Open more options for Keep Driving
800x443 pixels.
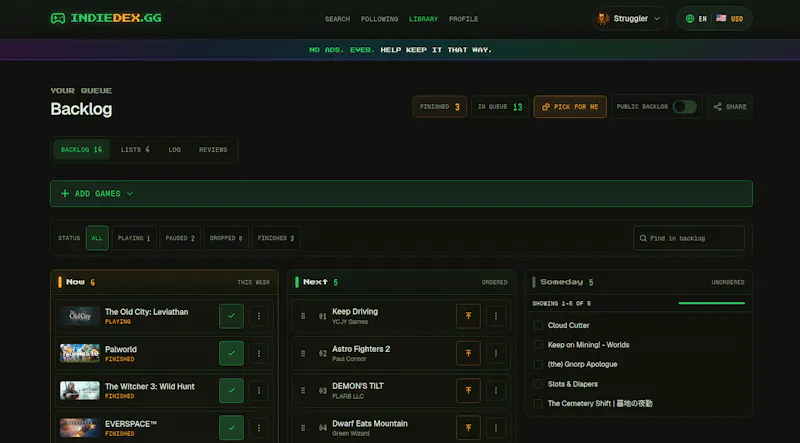pos(496,316)
